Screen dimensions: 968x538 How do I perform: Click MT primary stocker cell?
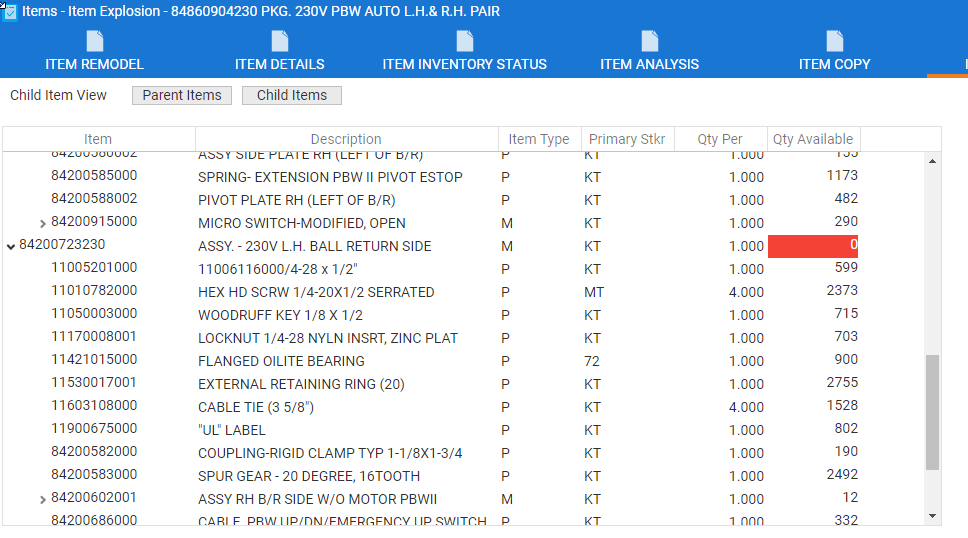[x=594, y=292]
